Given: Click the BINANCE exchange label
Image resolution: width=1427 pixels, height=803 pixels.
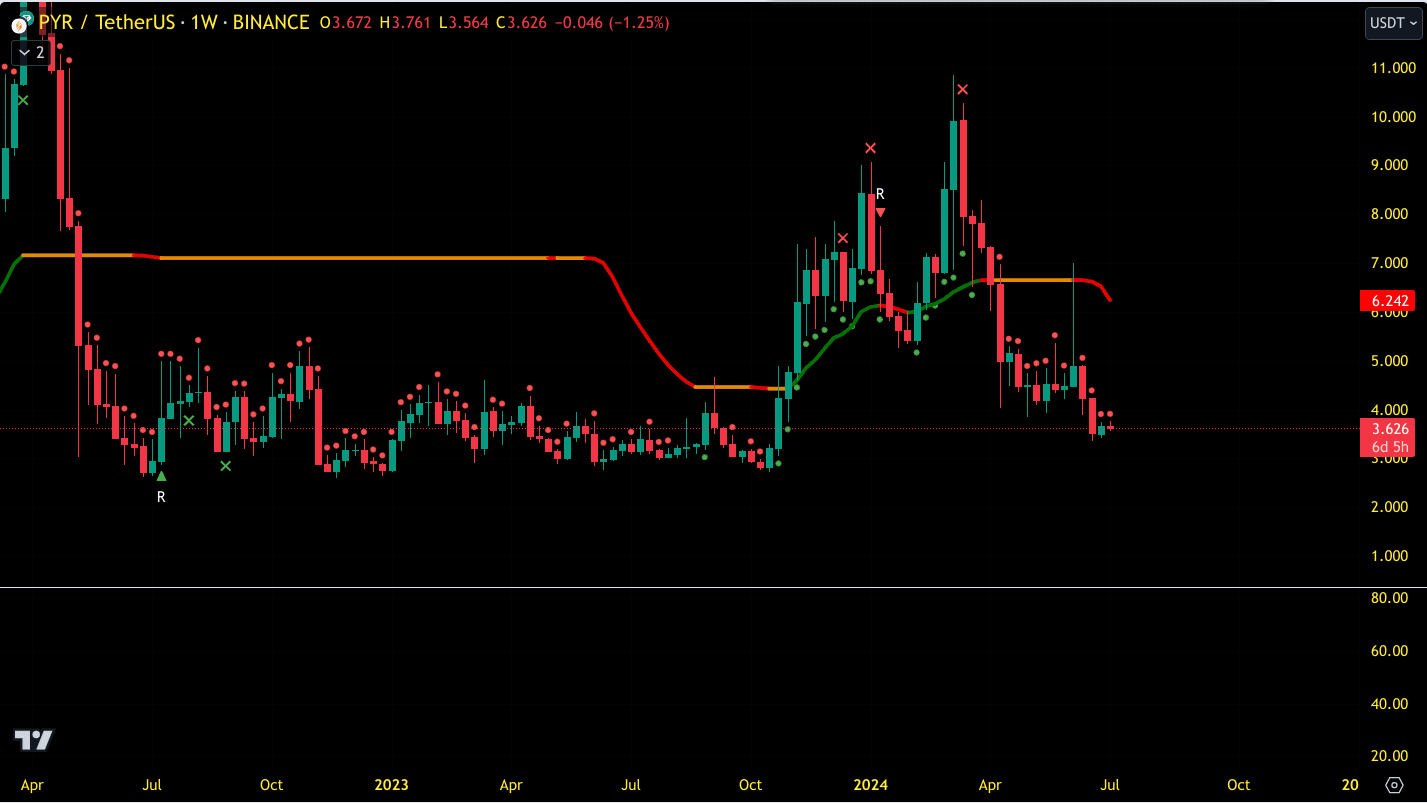Looking at the screenshot, I should pos(271,22).
